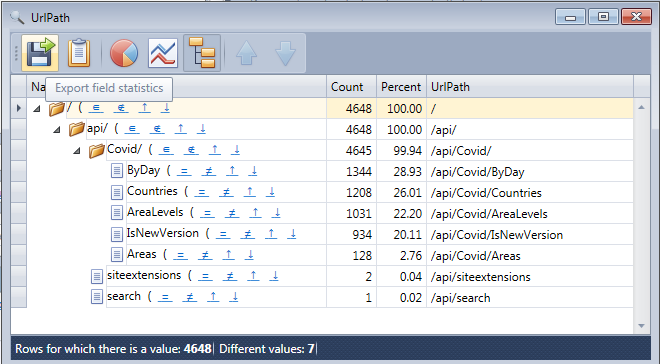Viewport: 660px width, 364px height.
Task: Click the 'Rows for which there is a value: 4648' status
Action: 113,349
